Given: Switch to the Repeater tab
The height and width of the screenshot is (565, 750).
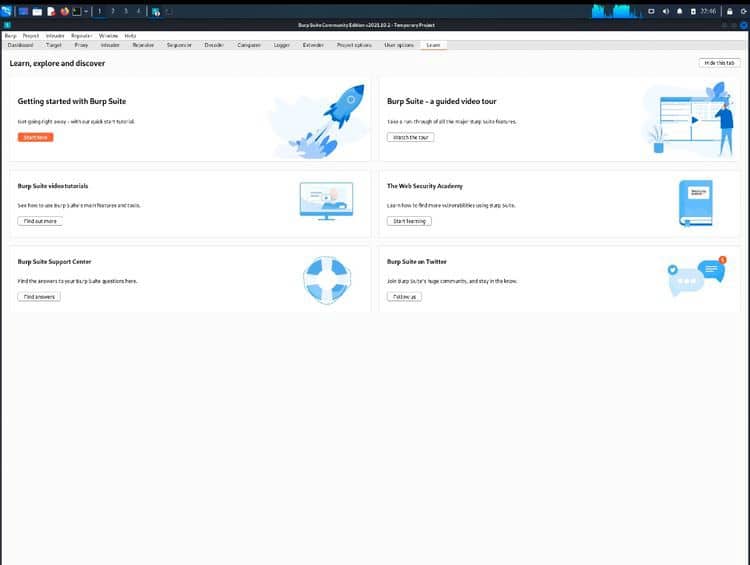Looking at the screenshot, I should coord(143,45).
